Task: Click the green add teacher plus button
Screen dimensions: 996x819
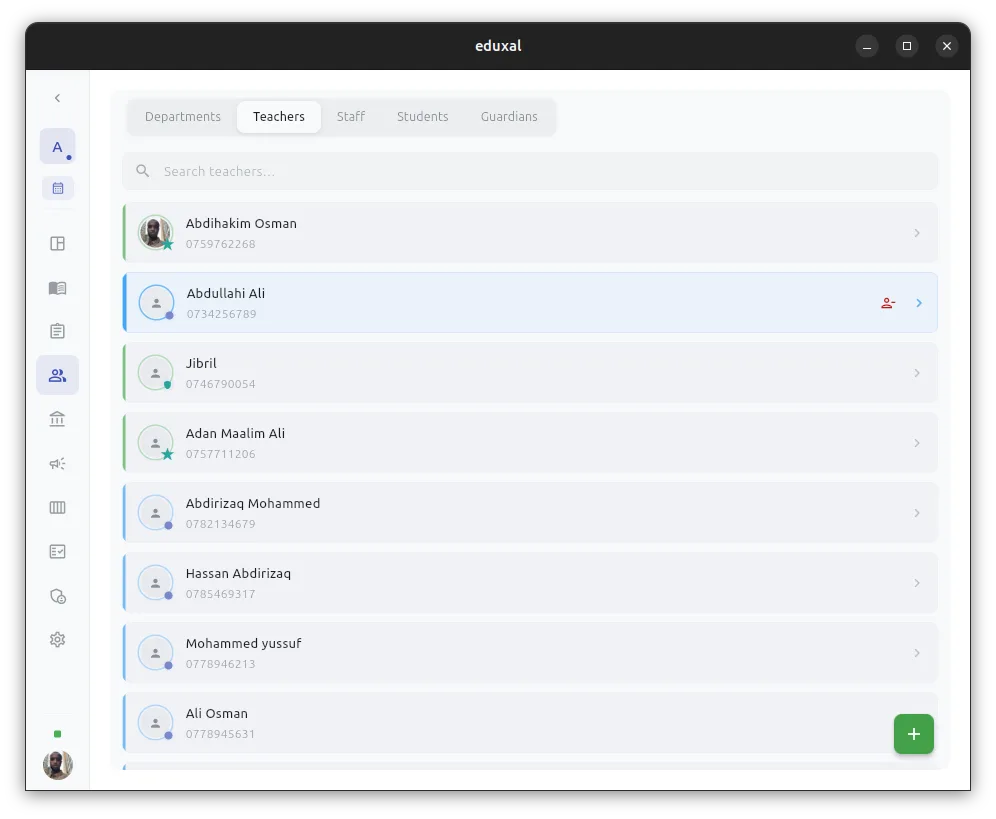Action: click(x=913, y=734)
